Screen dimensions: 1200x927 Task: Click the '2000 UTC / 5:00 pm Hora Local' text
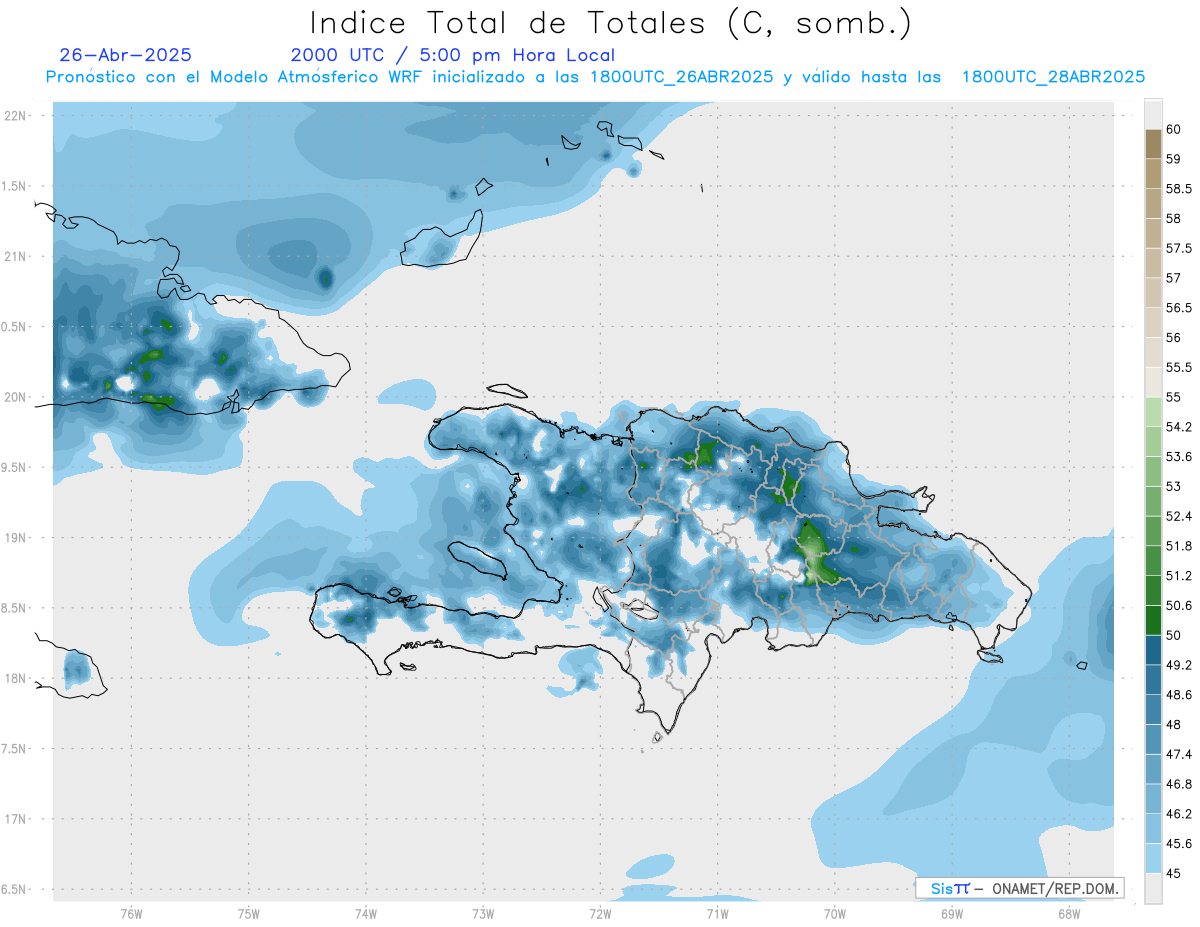pyautogui.click(x=453, y=56)
